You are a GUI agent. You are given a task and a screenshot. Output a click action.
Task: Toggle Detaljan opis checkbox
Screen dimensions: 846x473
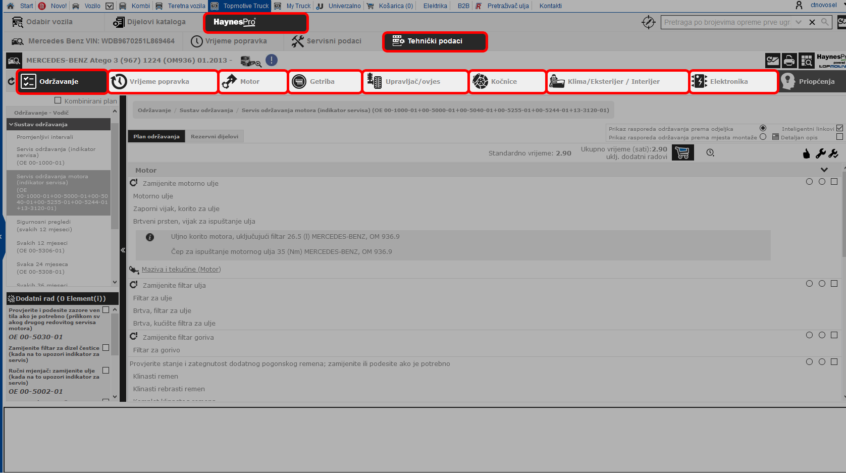[840, 137]
